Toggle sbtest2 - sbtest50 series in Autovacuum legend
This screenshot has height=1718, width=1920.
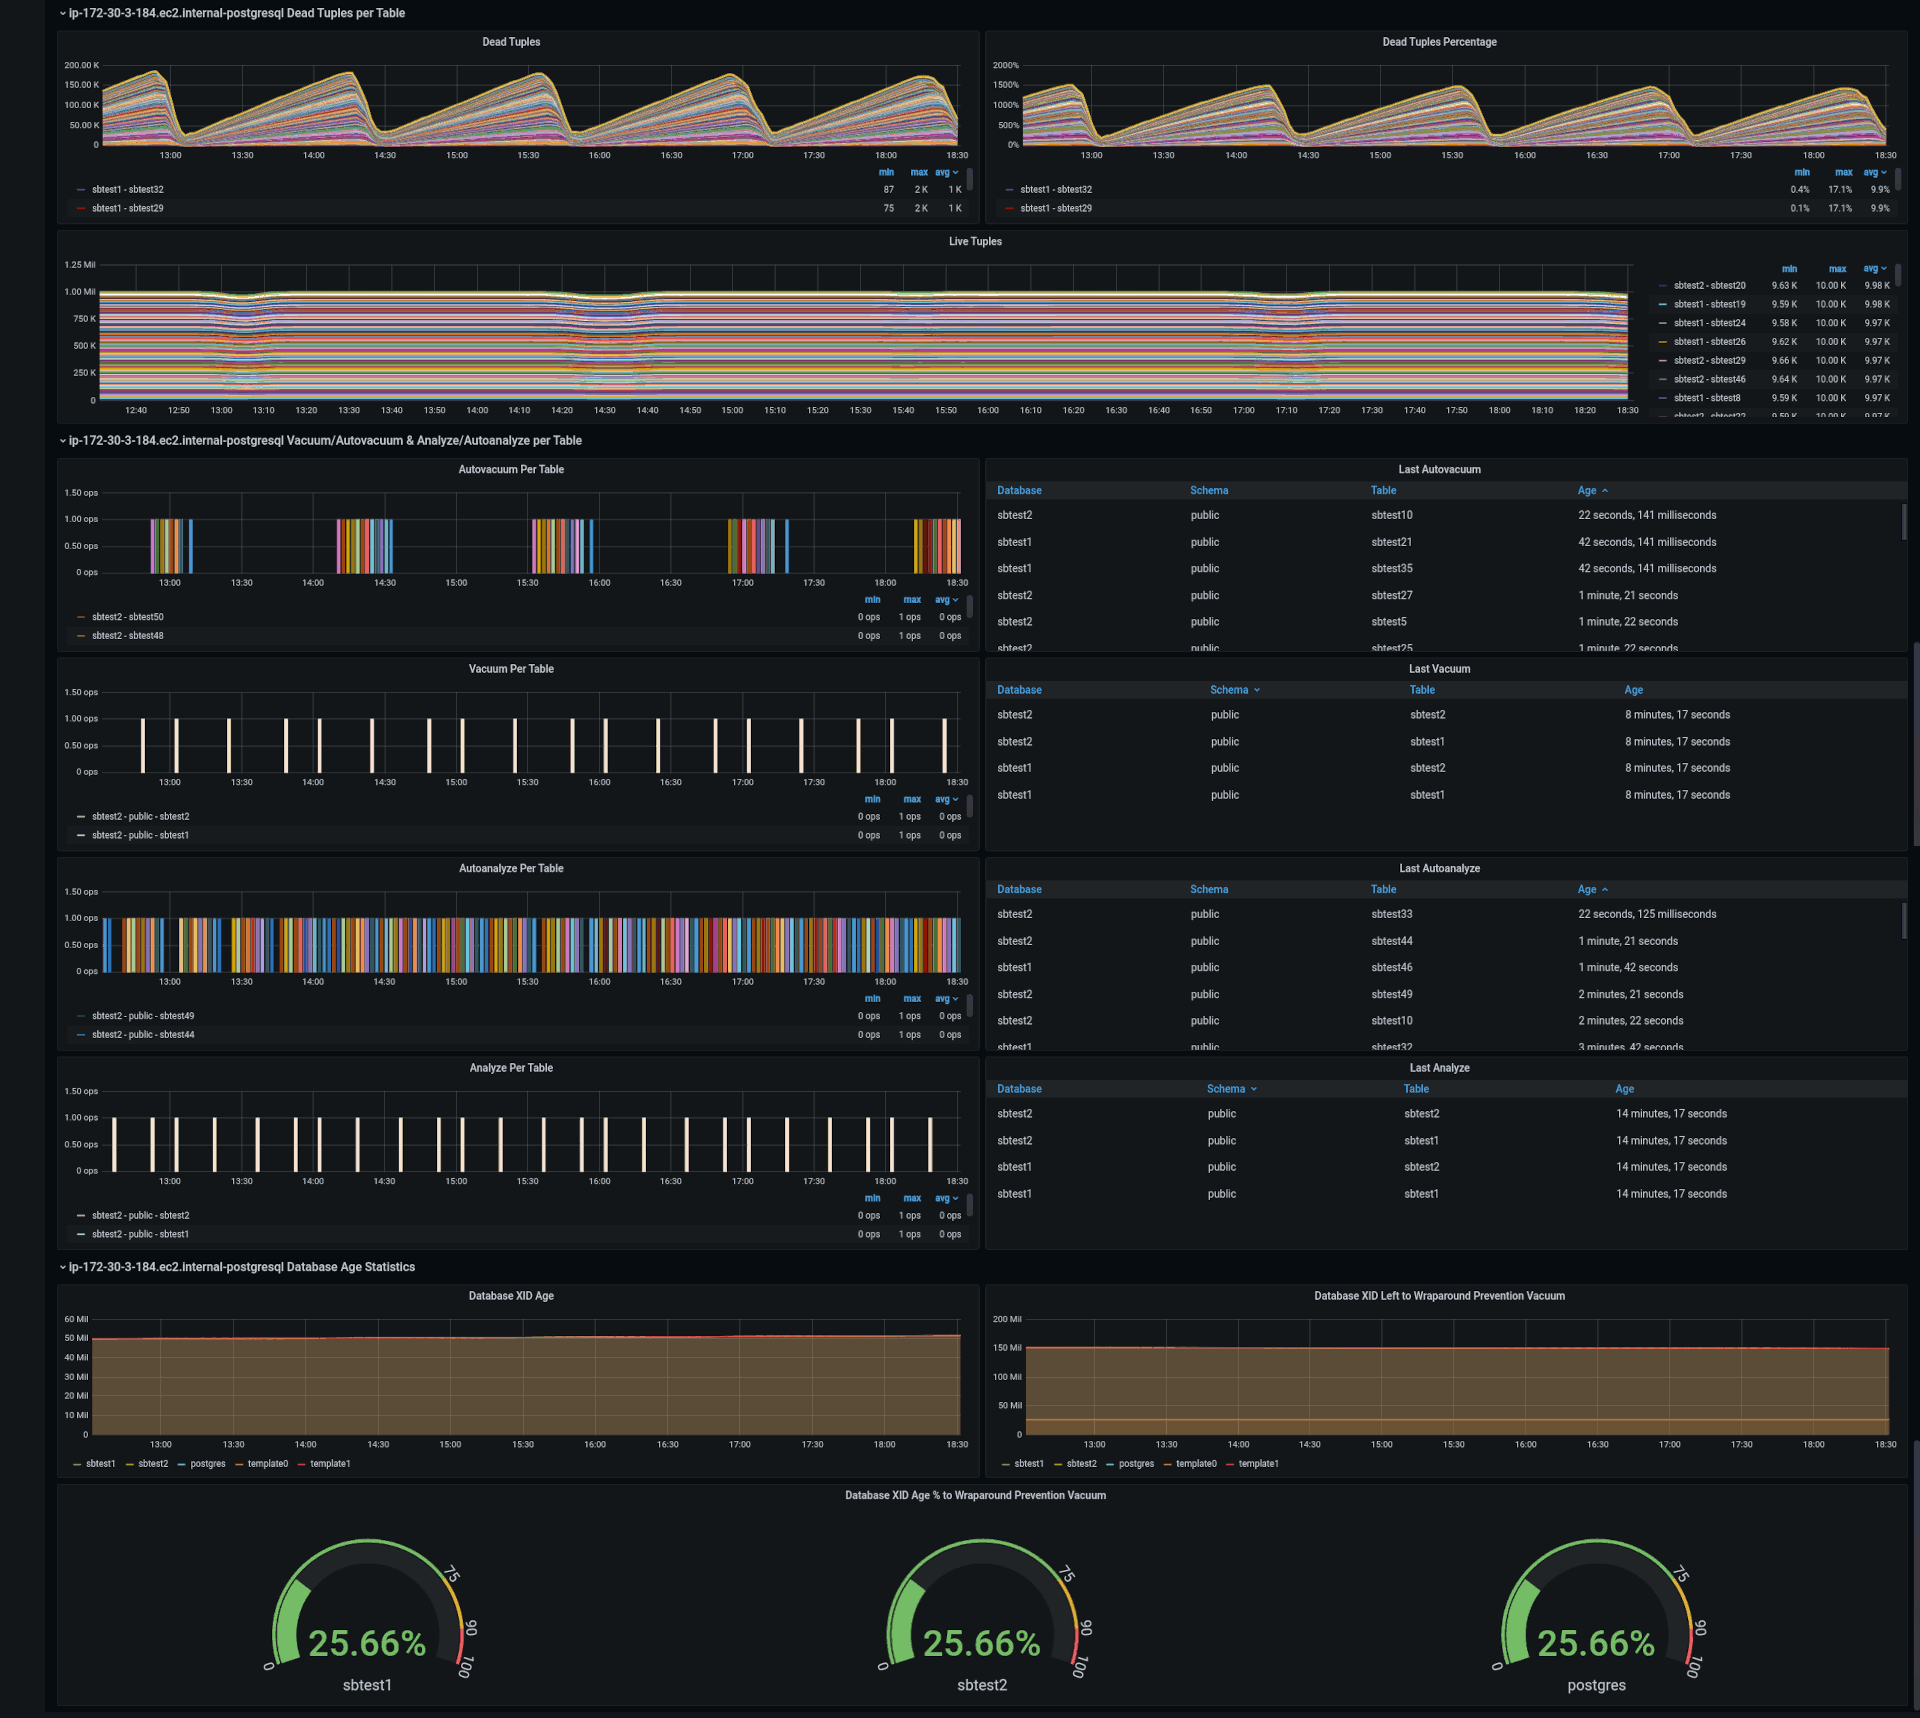click(127, 617)
